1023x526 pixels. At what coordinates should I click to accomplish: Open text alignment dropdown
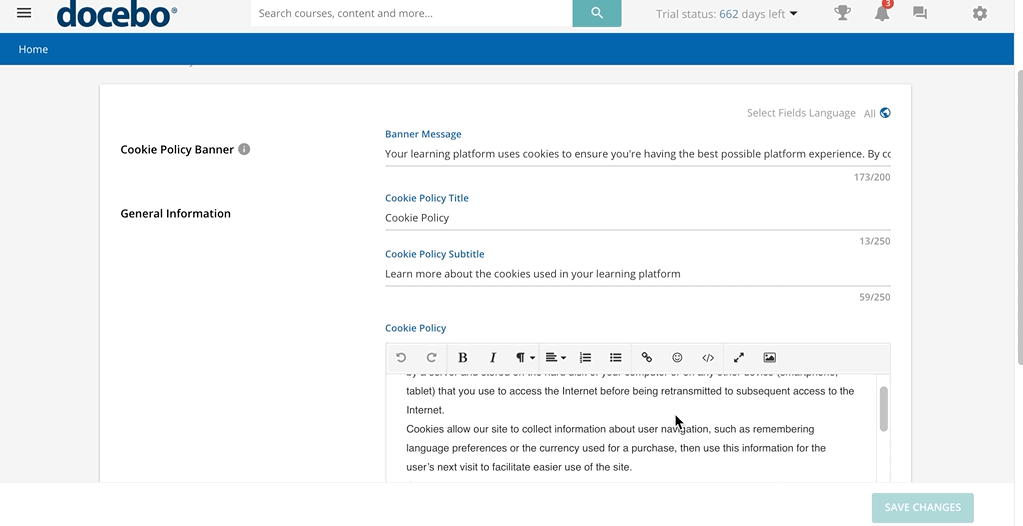[x=555, y=358]
